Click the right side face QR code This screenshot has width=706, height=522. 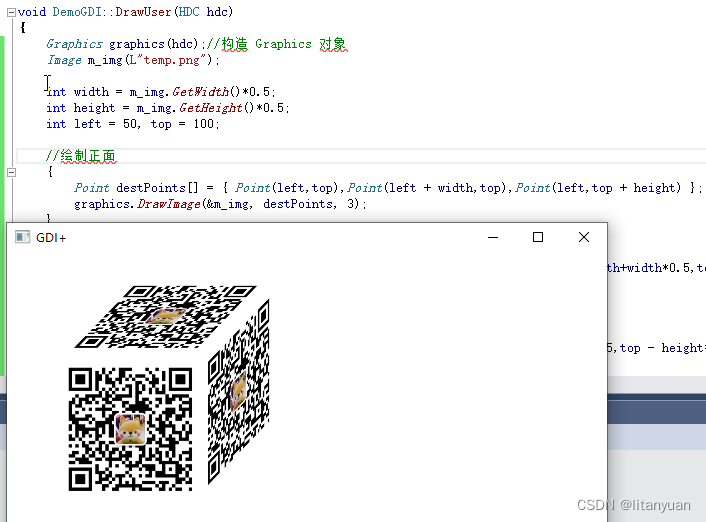(x=239, y=392)
